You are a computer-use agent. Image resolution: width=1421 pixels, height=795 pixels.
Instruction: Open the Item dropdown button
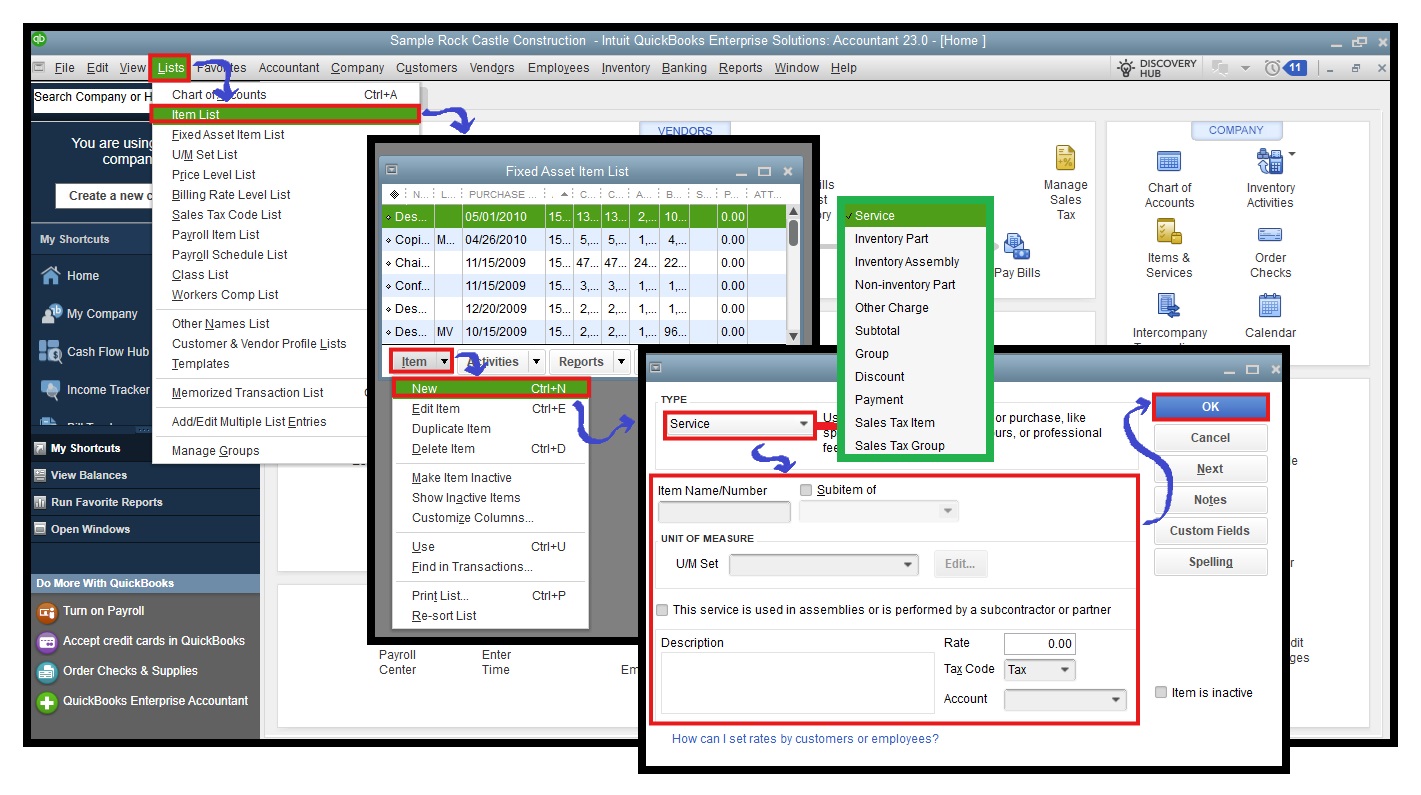pyautogui.click(x=421, y=362)
